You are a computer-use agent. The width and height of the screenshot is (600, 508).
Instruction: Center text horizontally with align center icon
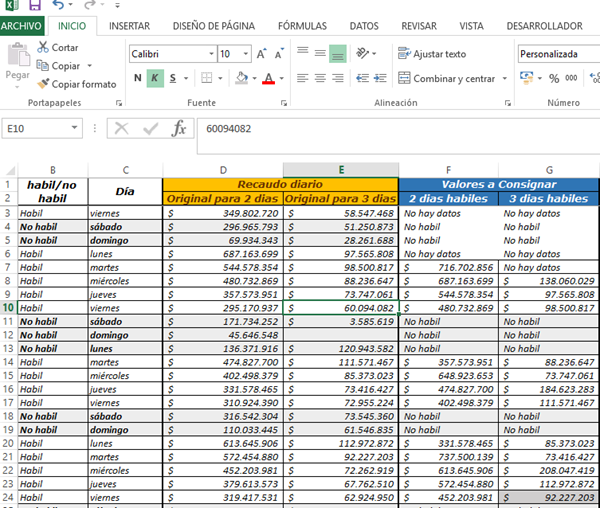(x=320, y=78)
